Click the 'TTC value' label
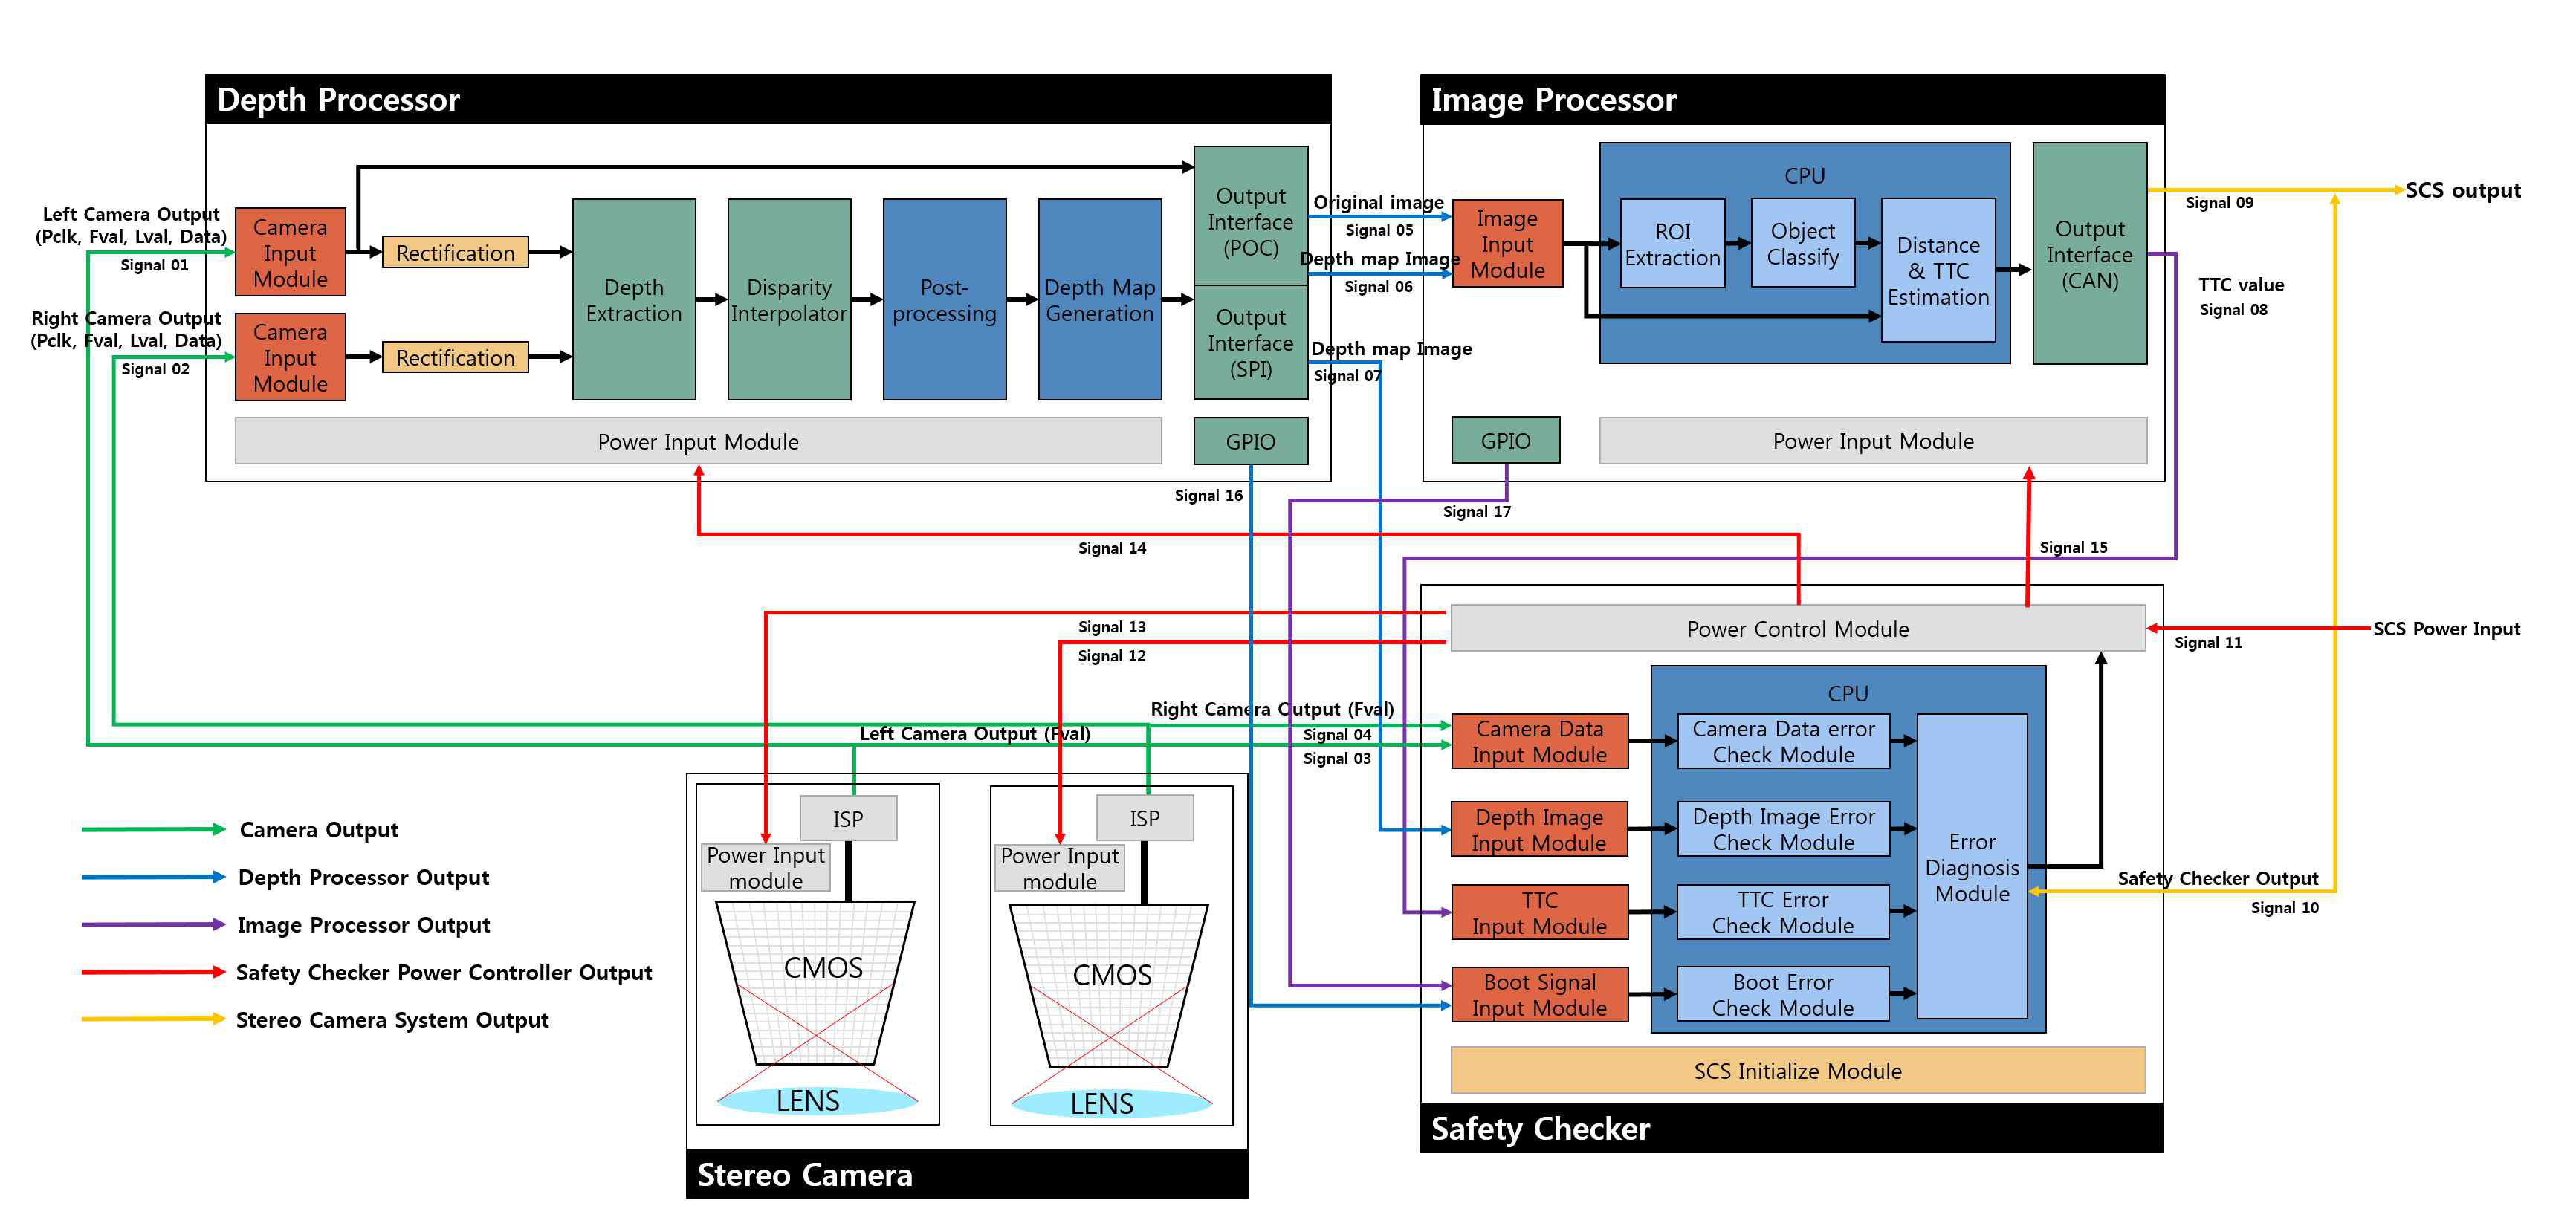Screen dimensions: 2576x1226 point(2241,284)
